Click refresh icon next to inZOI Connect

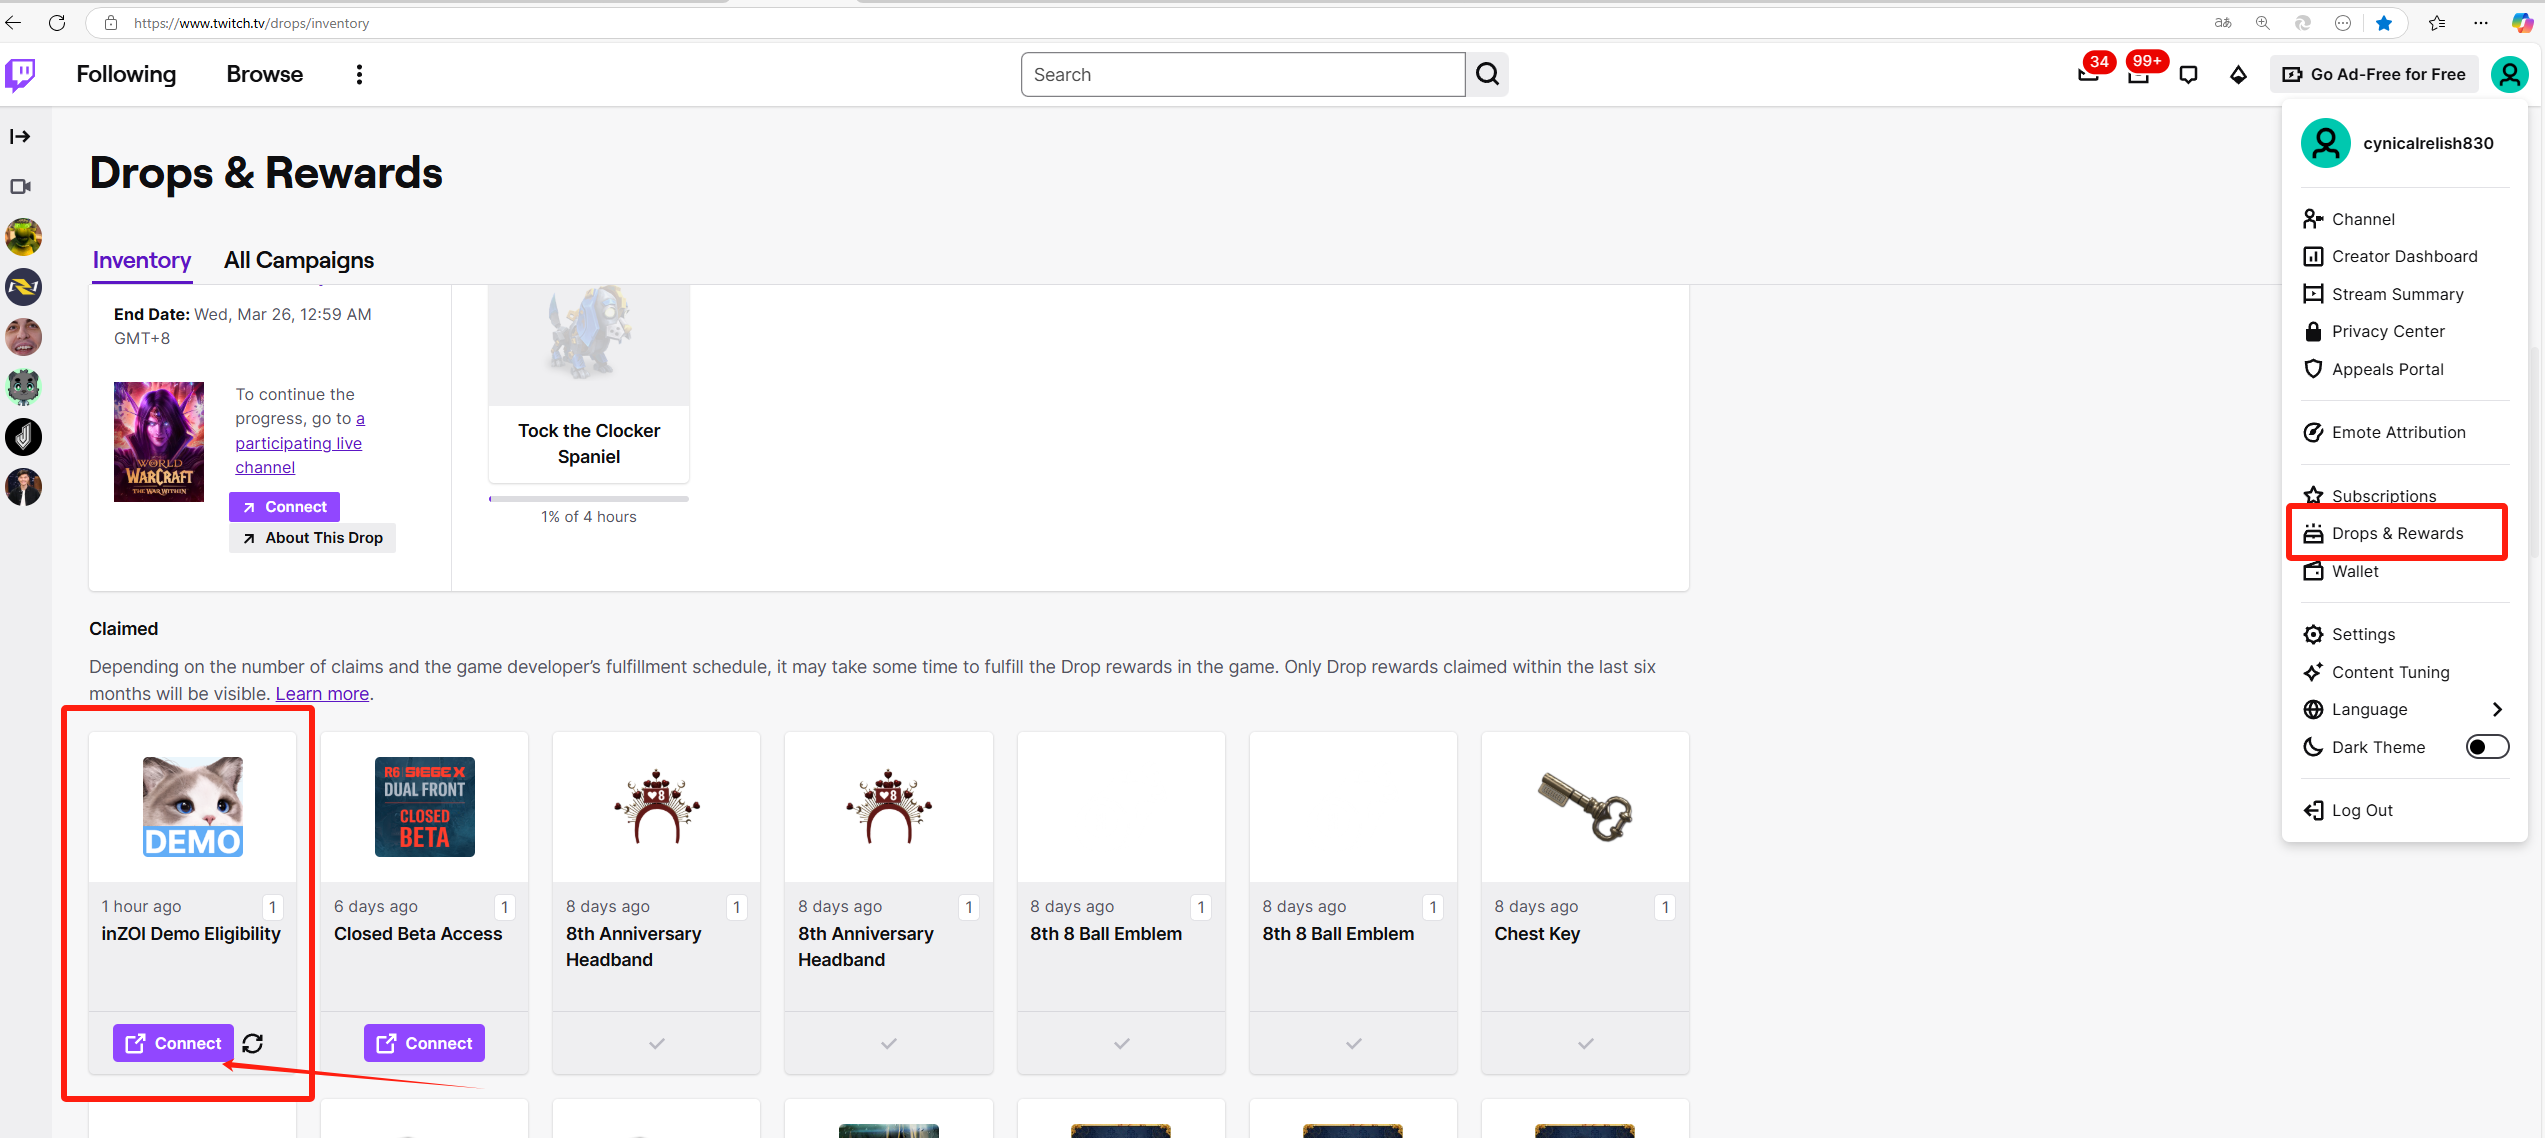(253, 1043)
